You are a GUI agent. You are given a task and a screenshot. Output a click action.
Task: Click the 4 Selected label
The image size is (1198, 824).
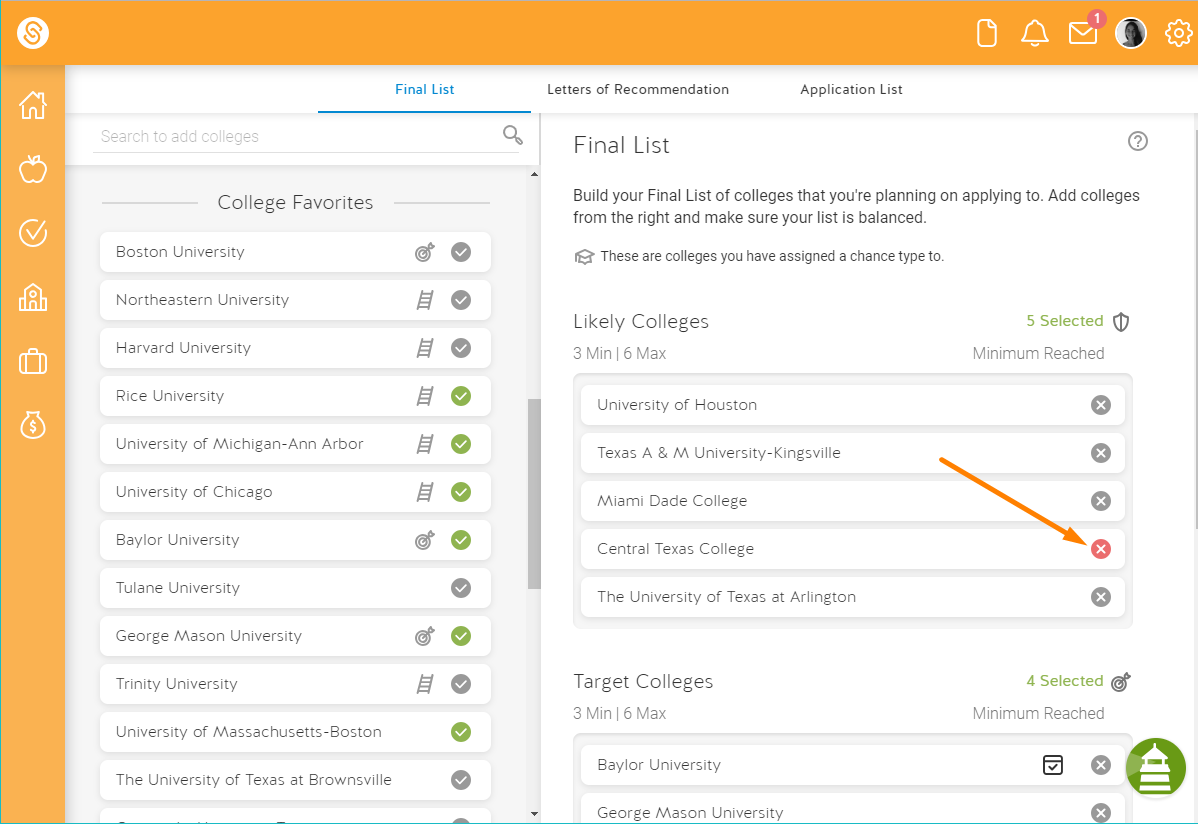coord(1064,681)
